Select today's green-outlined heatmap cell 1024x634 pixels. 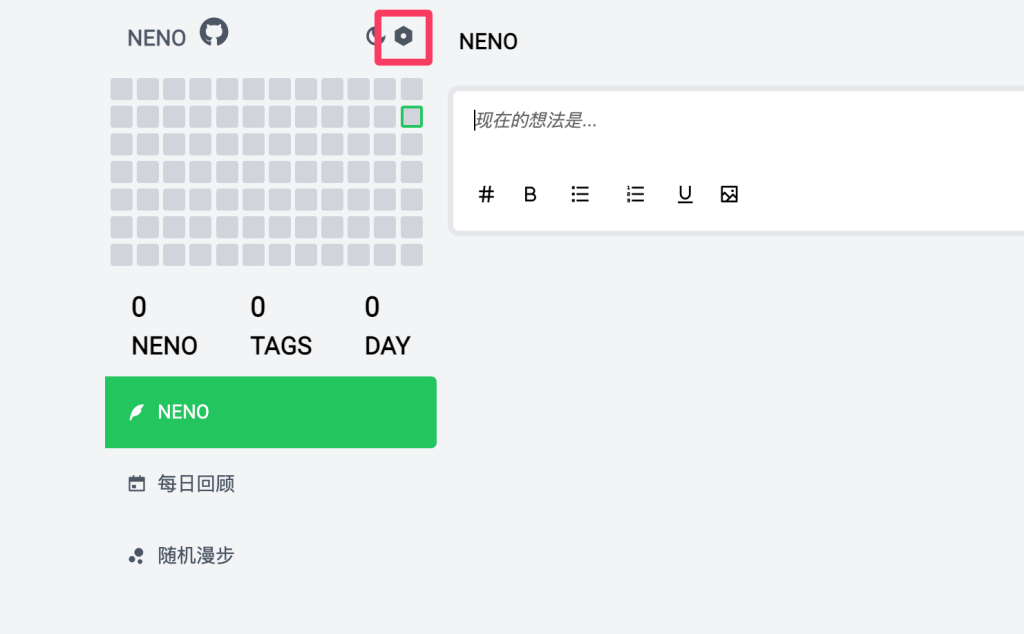pos(411,117)
